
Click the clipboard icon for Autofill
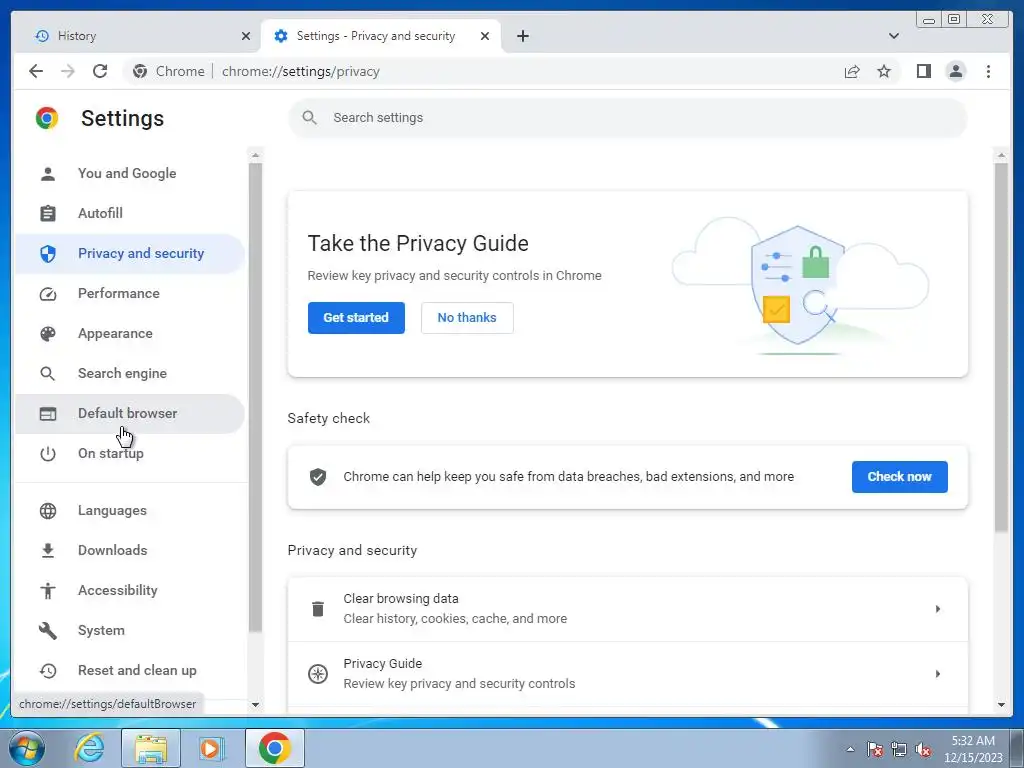click(x=48, y=214)
